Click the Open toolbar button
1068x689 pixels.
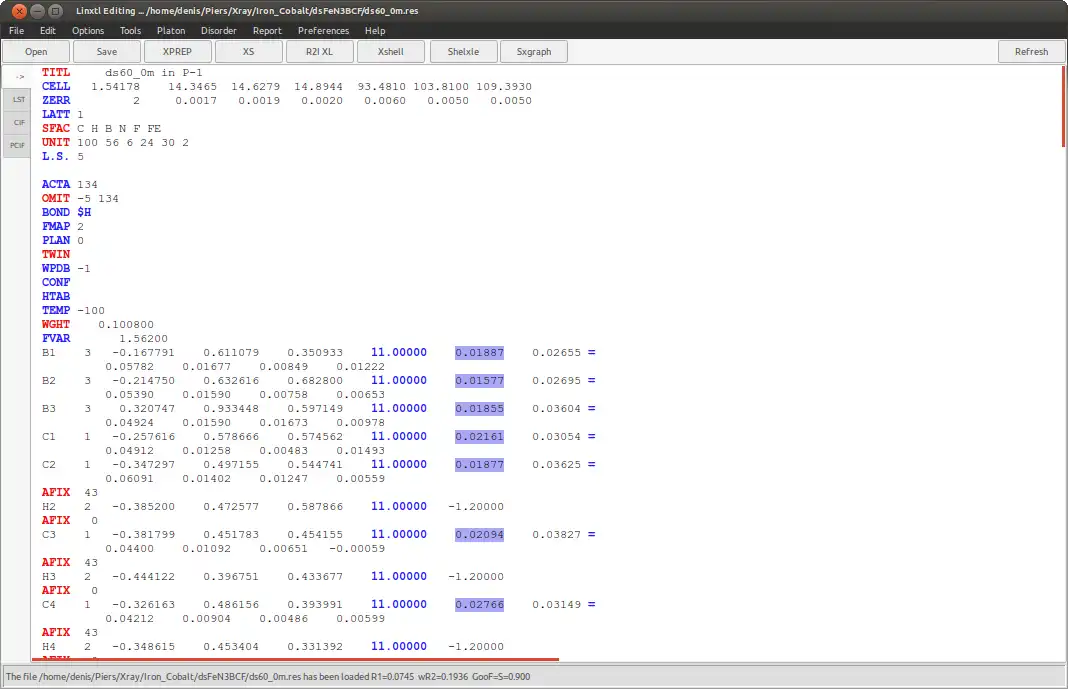(36, 52)
